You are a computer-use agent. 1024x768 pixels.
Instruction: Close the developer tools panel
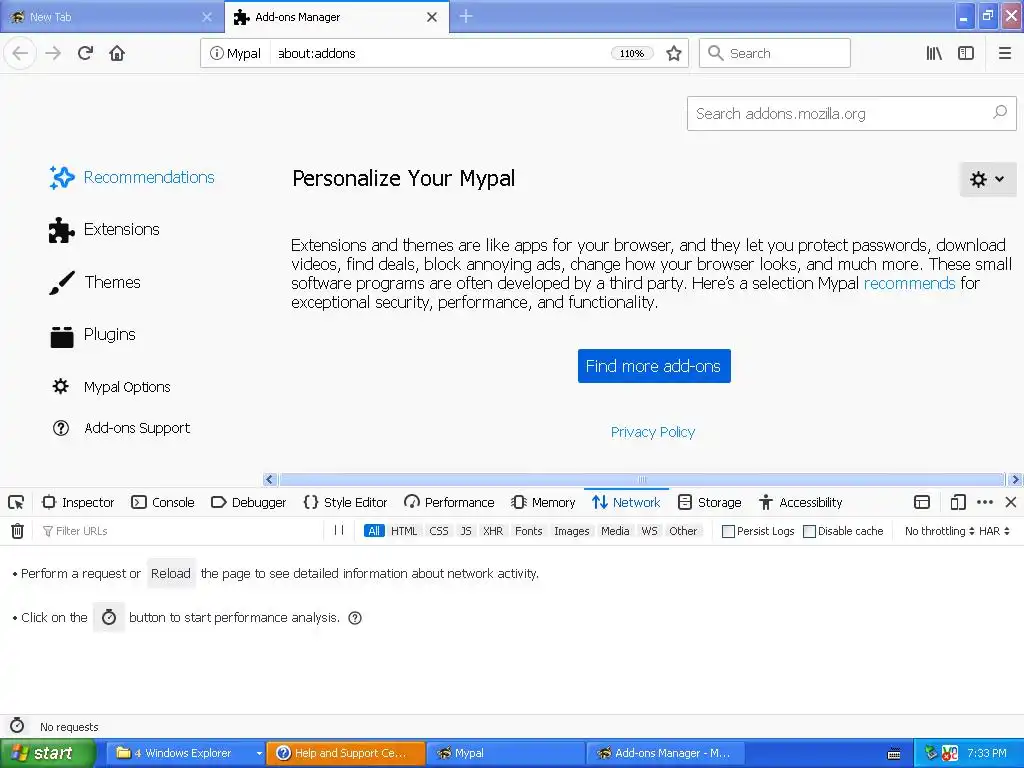[1011, 502]
